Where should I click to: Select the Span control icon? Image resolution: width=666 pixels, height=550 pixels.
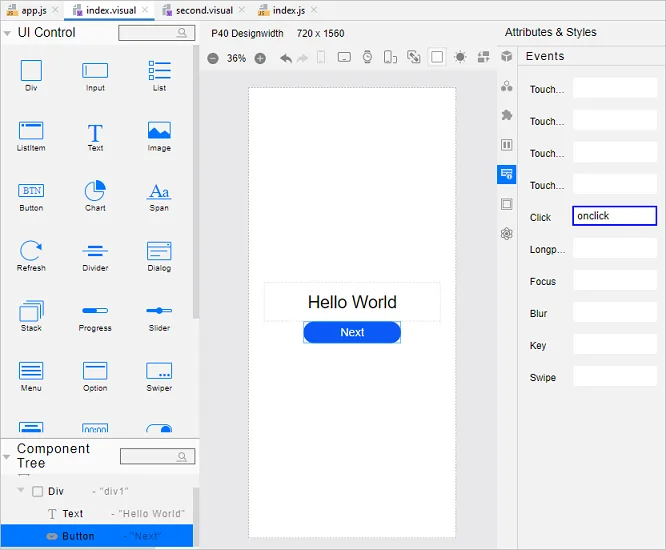[x=159, y=191]
